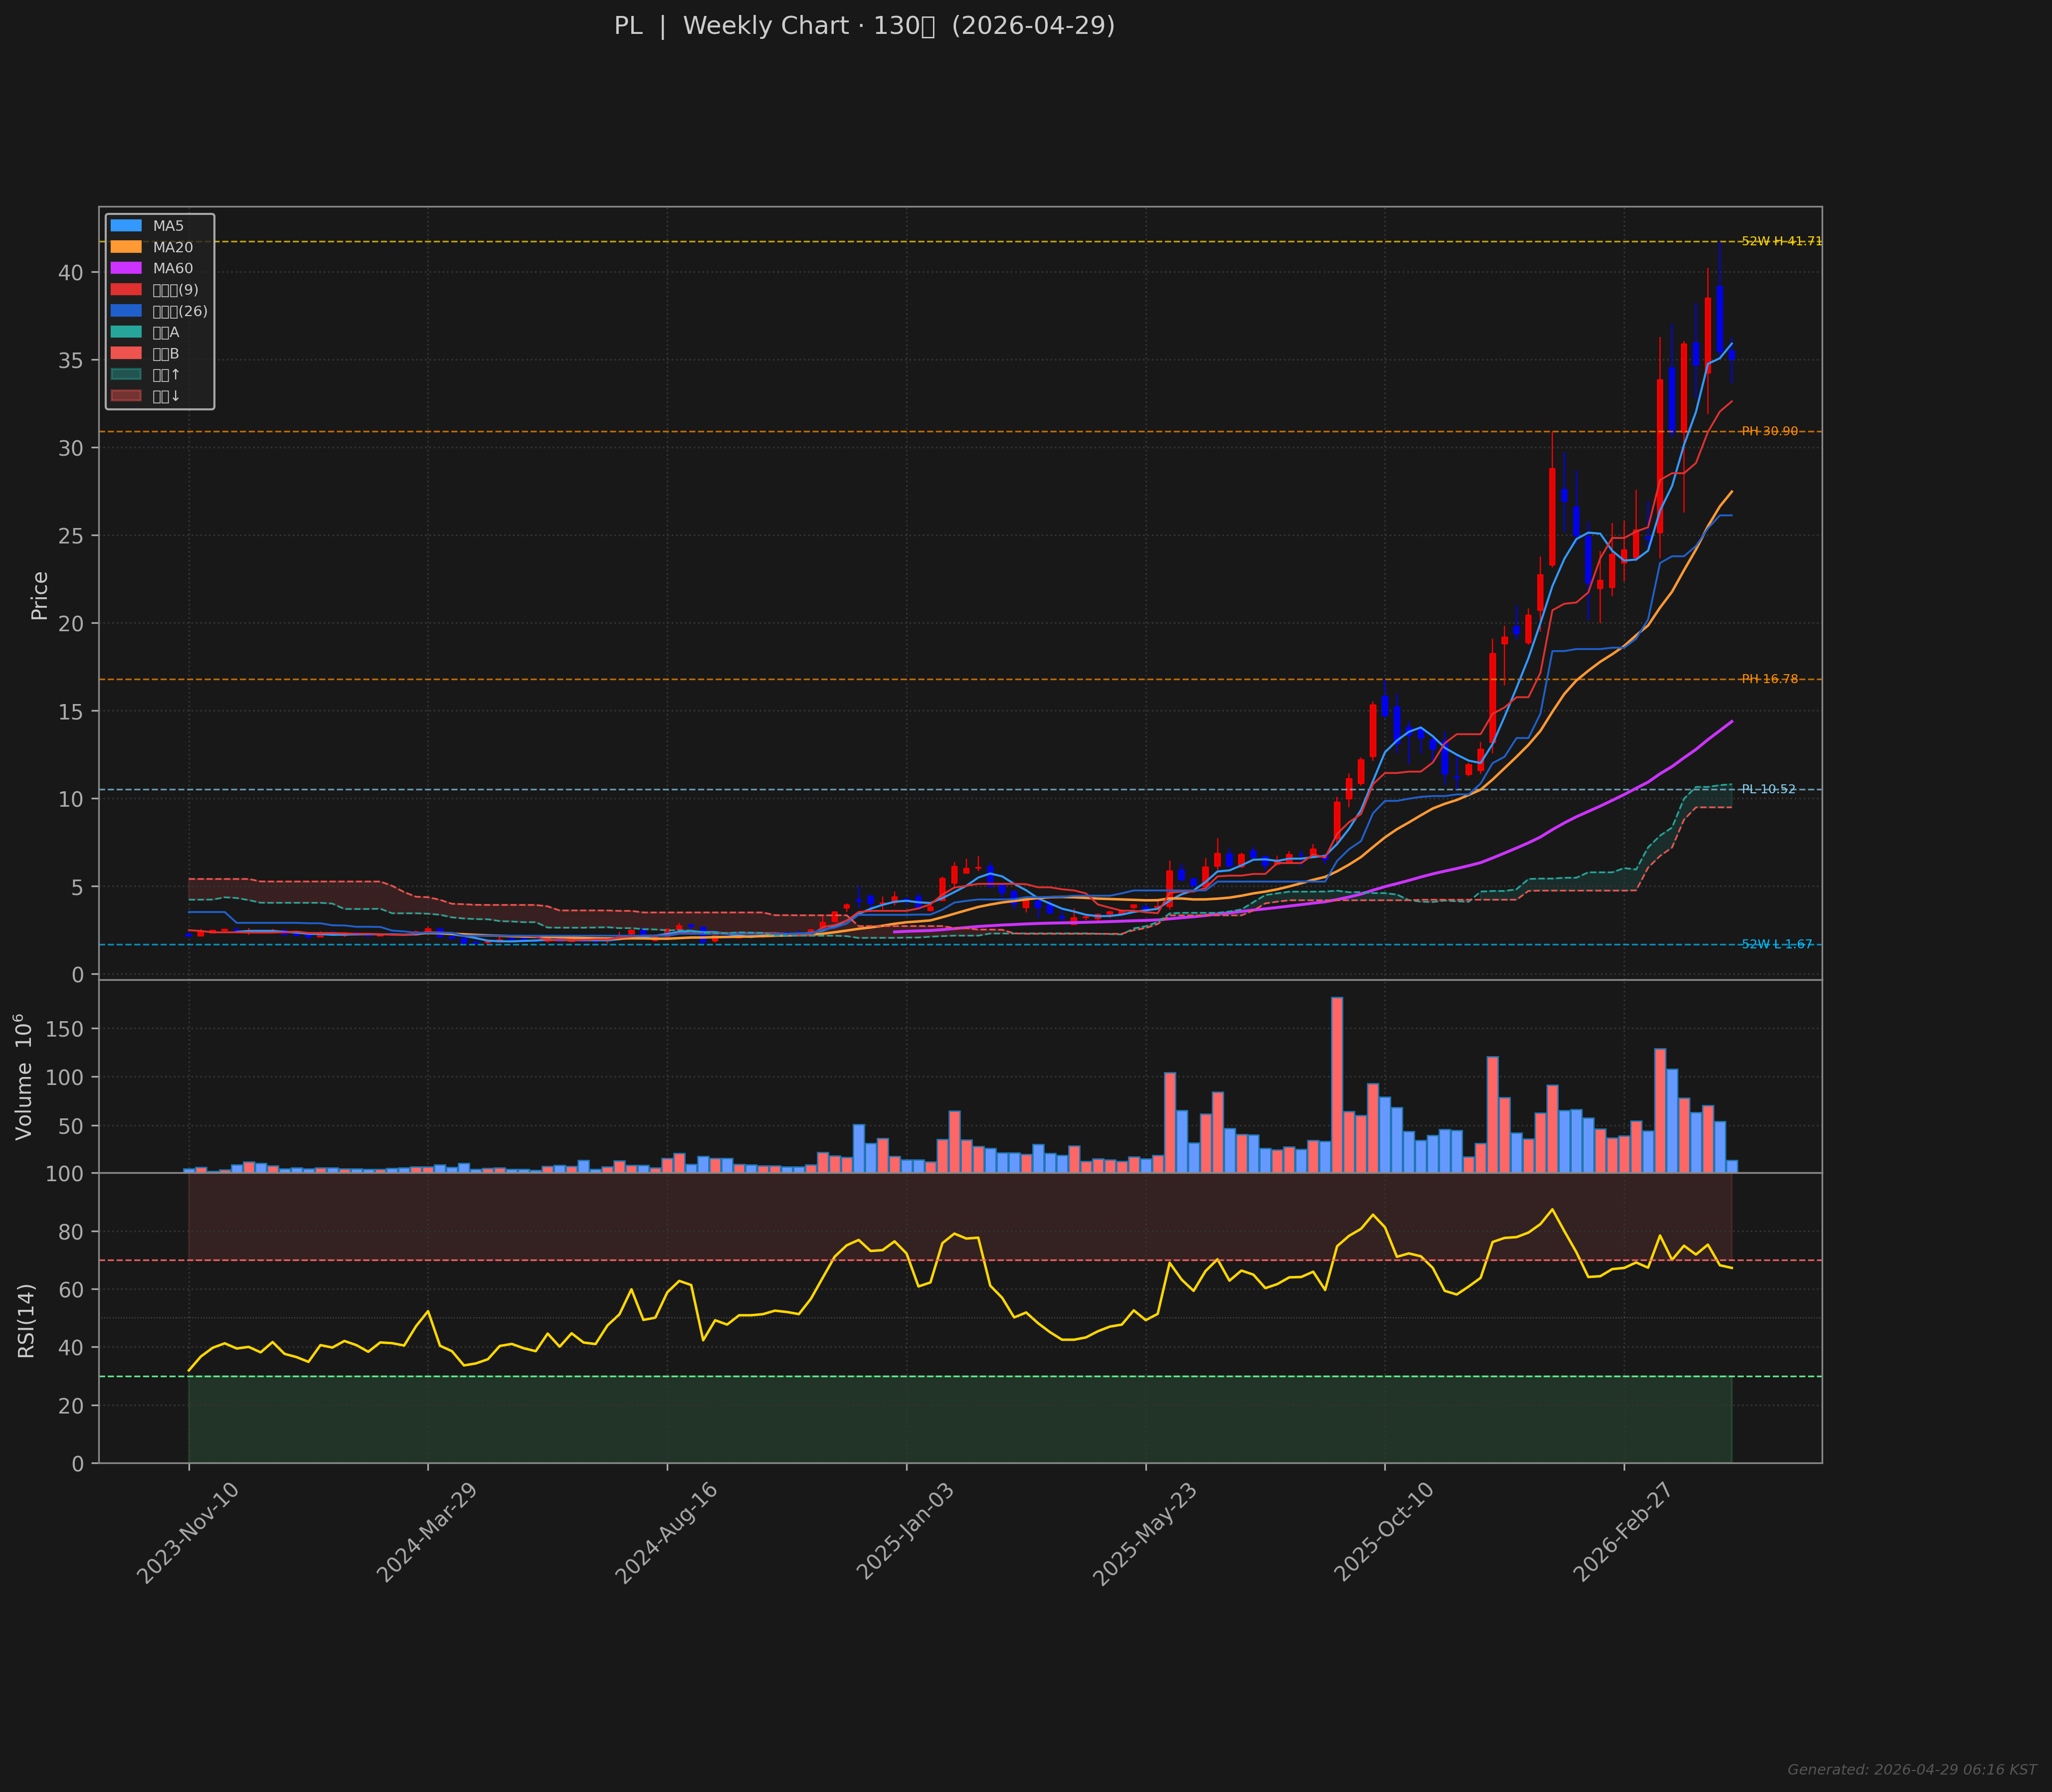This screenshot has height=1792, width=2052.
Task: Click the 2025-Oct-10 date tick label
Action: pos(1384,1533)
